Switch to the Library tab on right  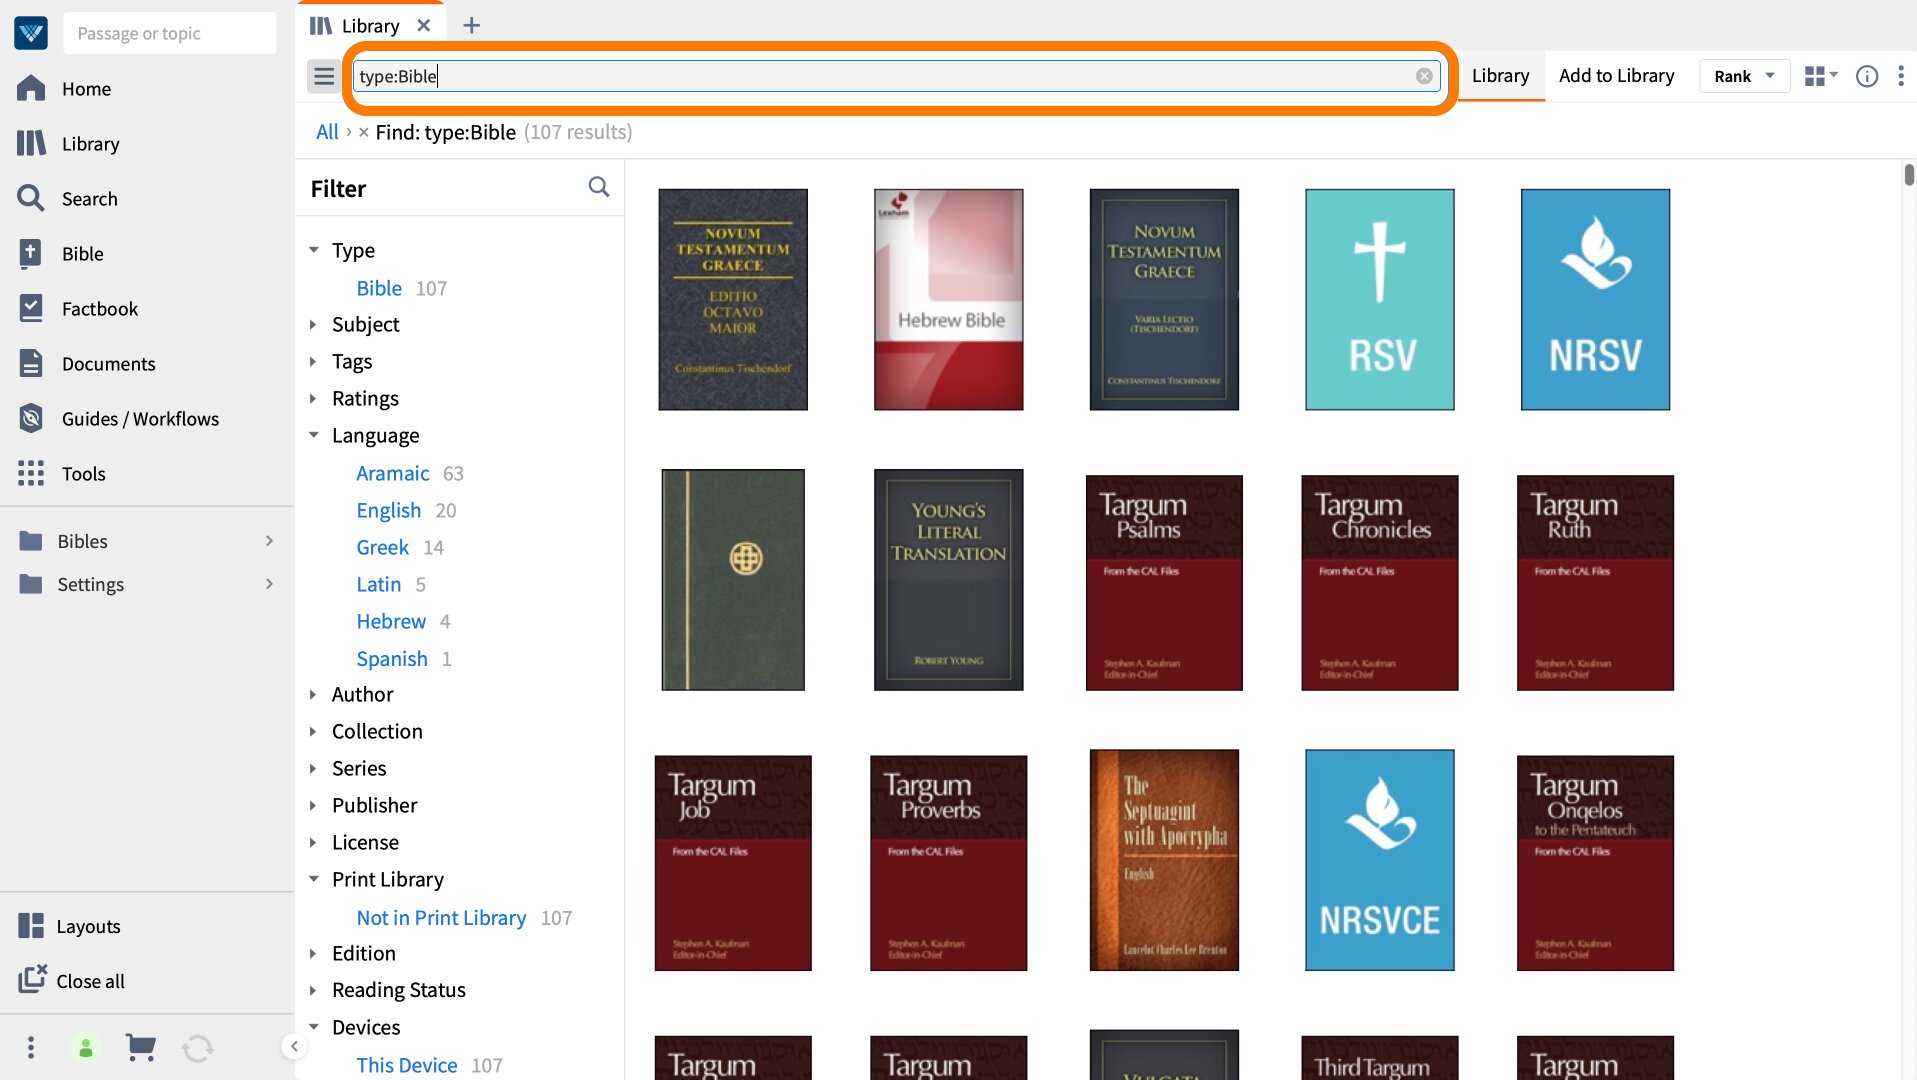tap(1500, 76)
